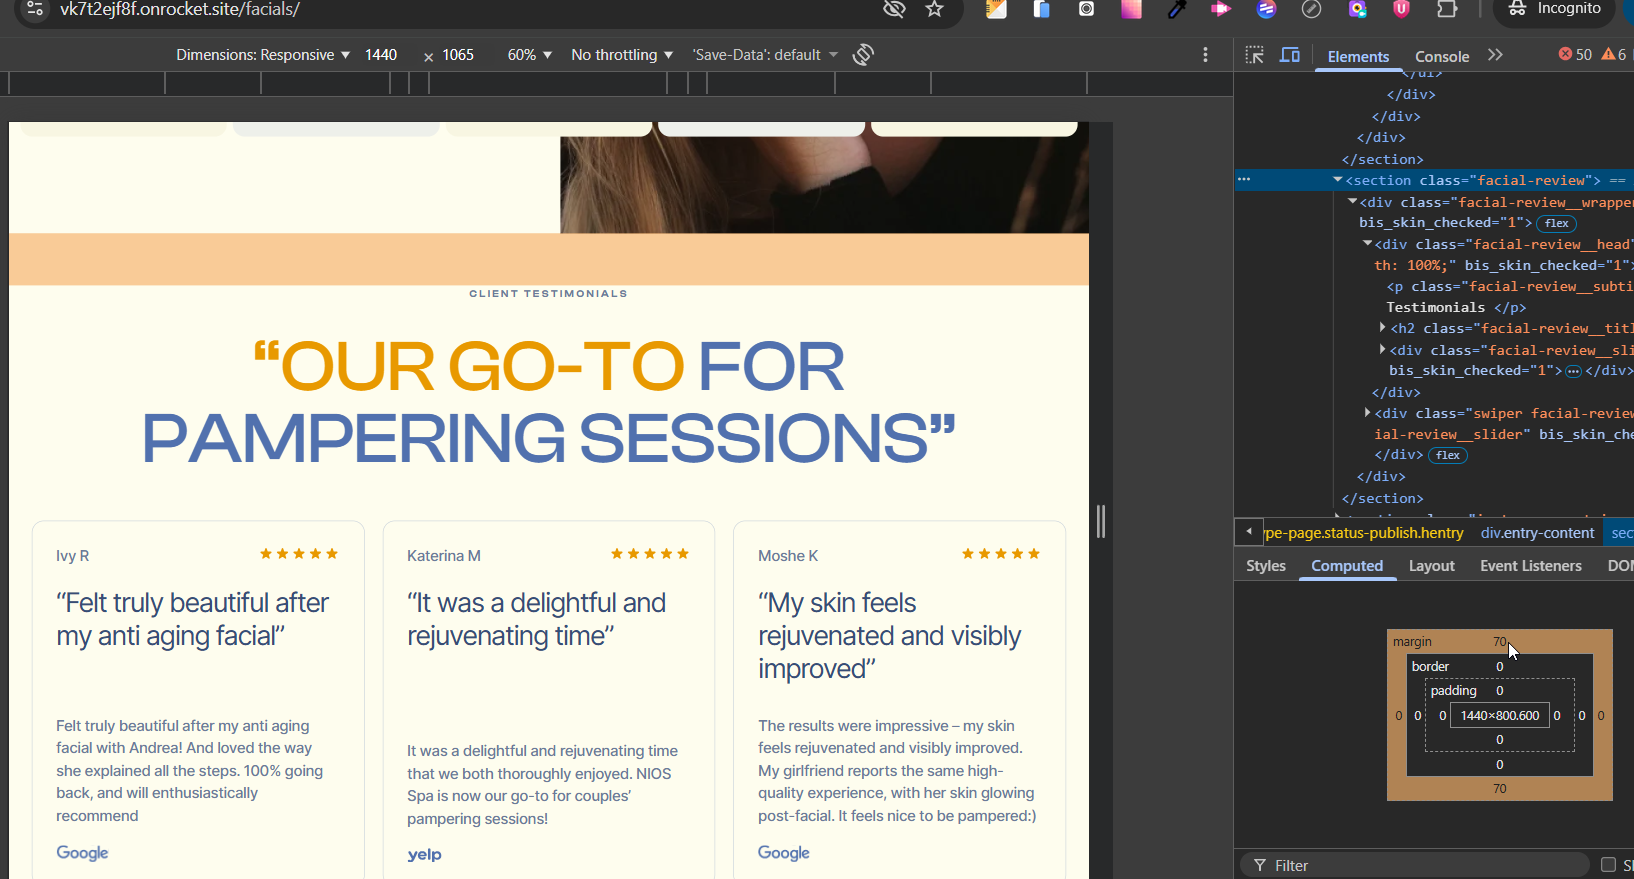The image size is (1634, 879).
Task: Click the viewport width field 1440
Action: 381,55
